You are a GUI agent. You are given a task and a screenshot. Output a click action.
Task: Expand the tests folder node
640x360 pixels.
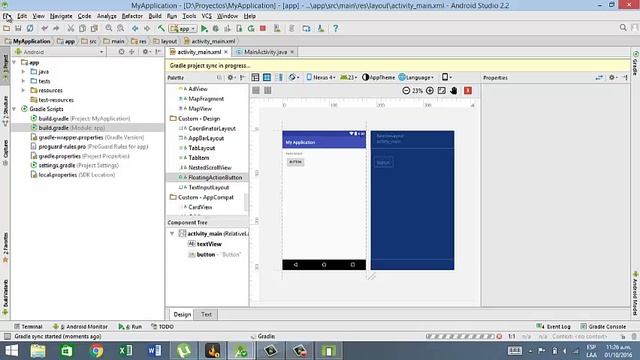click(x=23, y=81)
